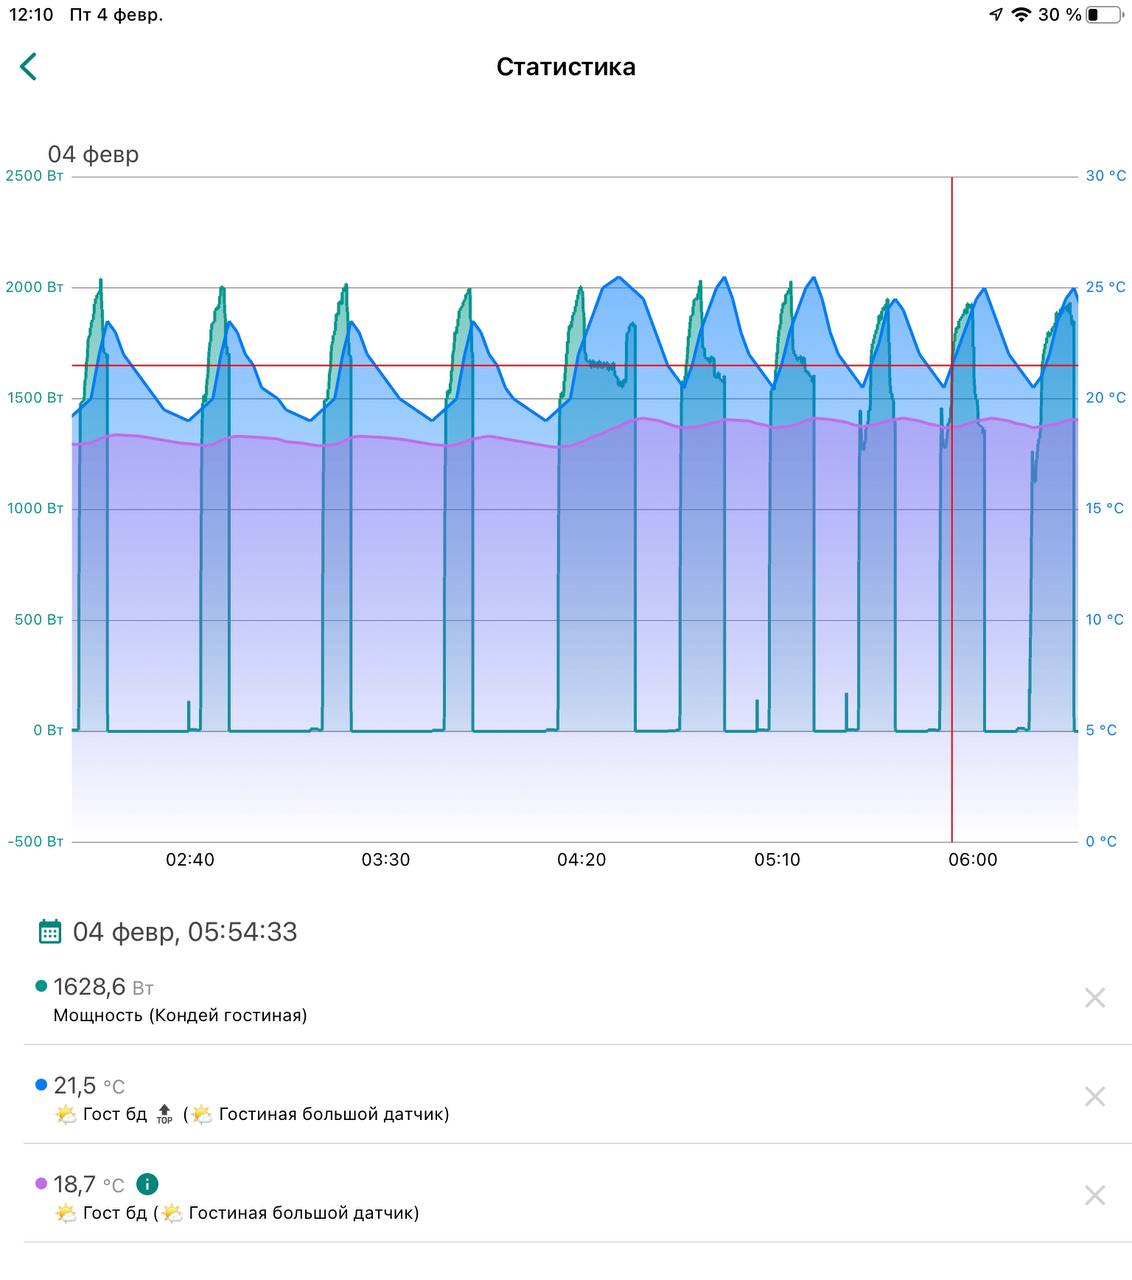Go back using the top-left chevron

28,67
